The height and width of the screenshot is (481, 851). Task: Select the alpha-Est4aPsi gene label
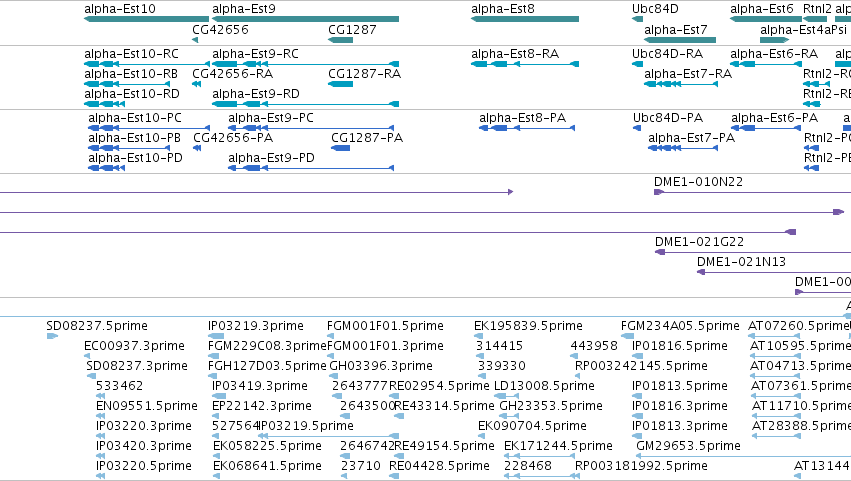coord(803,29)
